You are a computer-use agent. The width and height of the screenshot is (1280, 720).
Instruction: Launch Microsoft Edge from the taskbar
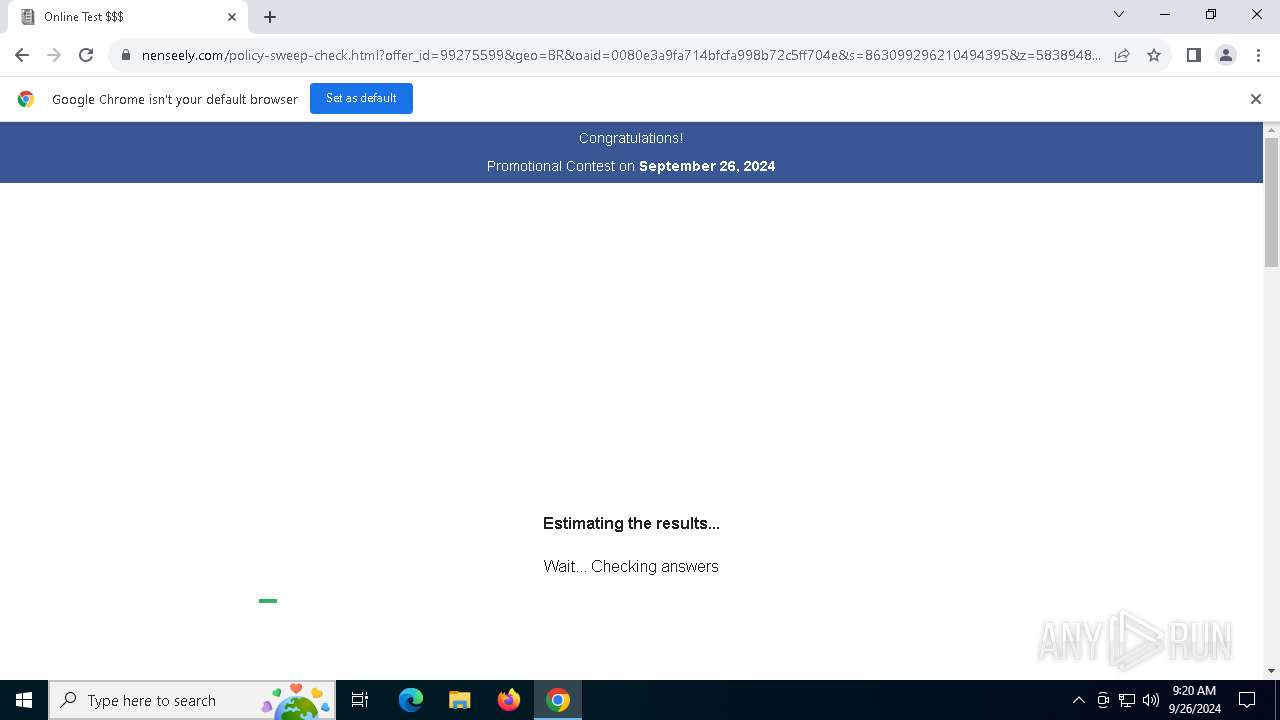pyautogui.click(x=411, y=700)
